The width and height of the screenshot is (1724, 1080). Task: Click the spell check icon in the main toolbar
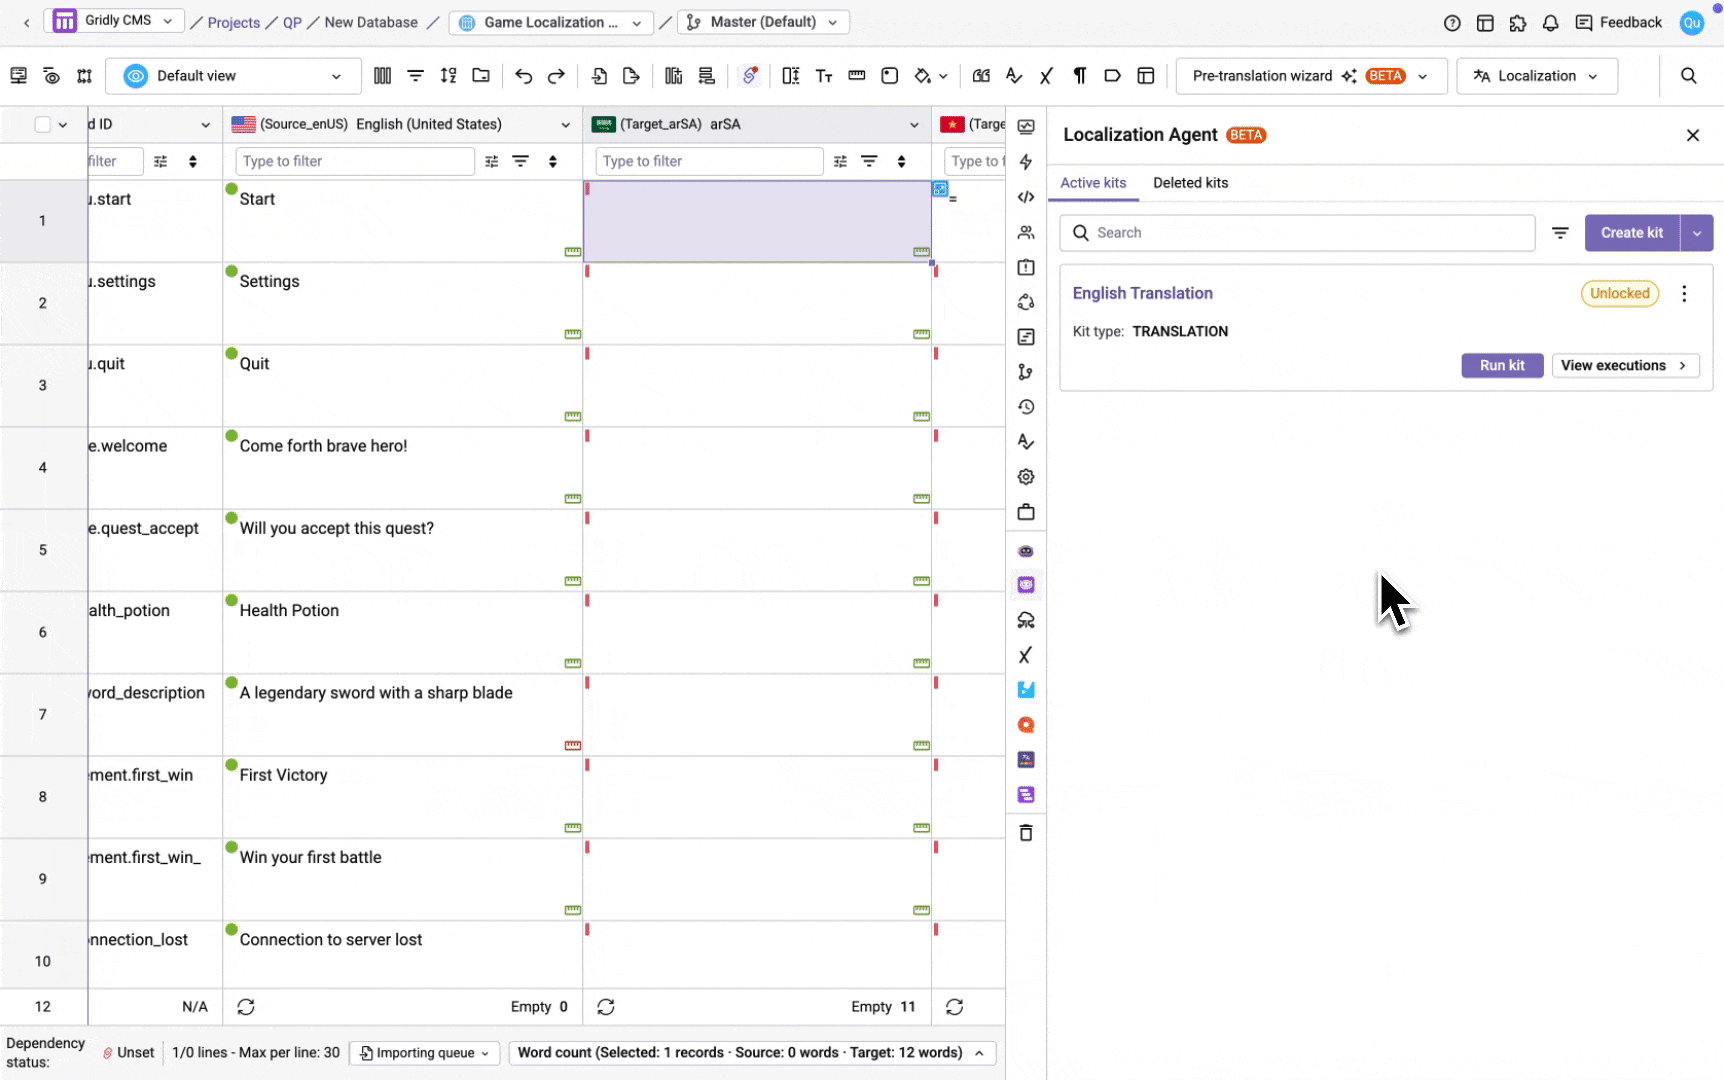click(1014, 76)
